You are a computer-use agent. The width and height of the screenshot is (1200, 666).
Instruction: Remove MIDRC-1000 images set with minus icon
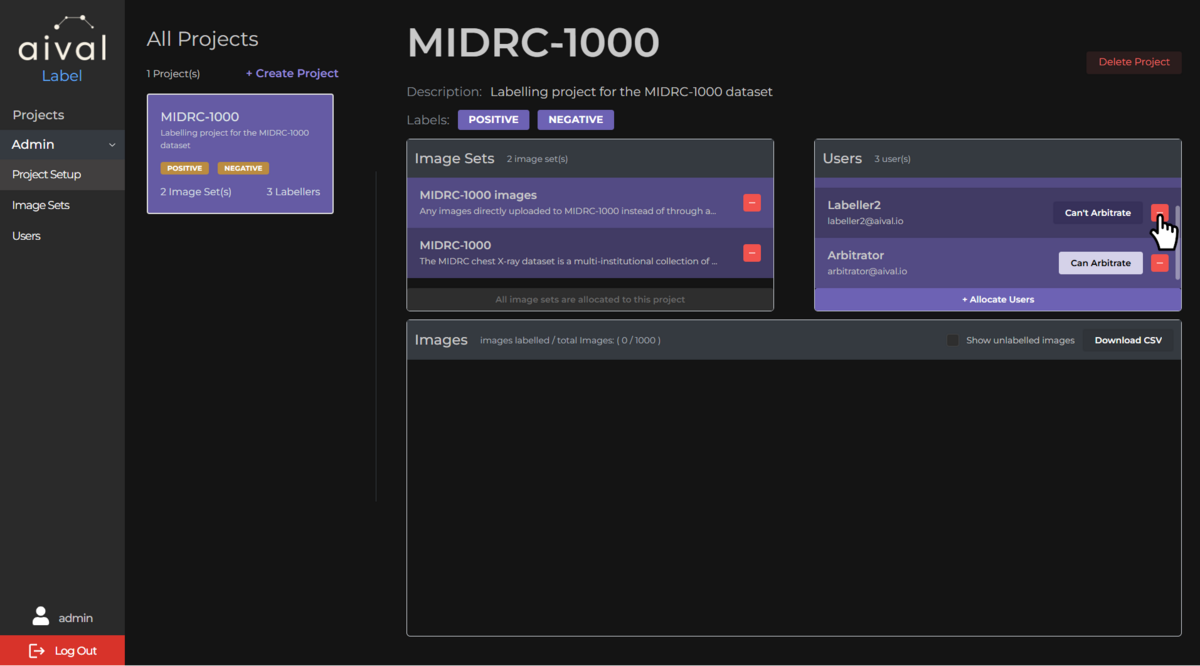(752, 203)
